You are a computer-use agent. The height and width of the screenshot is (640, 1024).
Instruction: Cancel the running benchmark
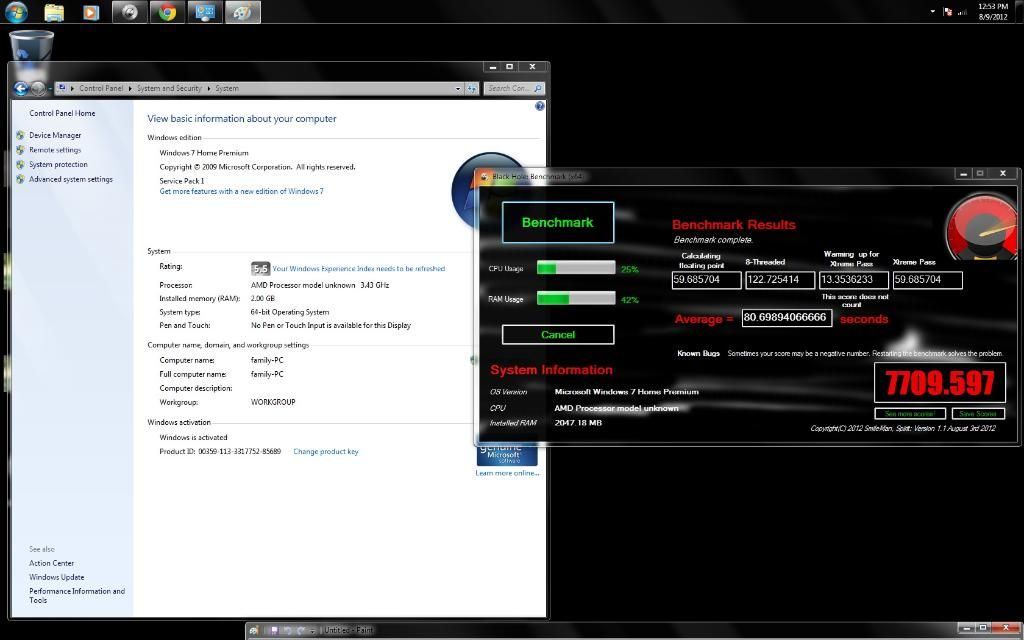558,334
